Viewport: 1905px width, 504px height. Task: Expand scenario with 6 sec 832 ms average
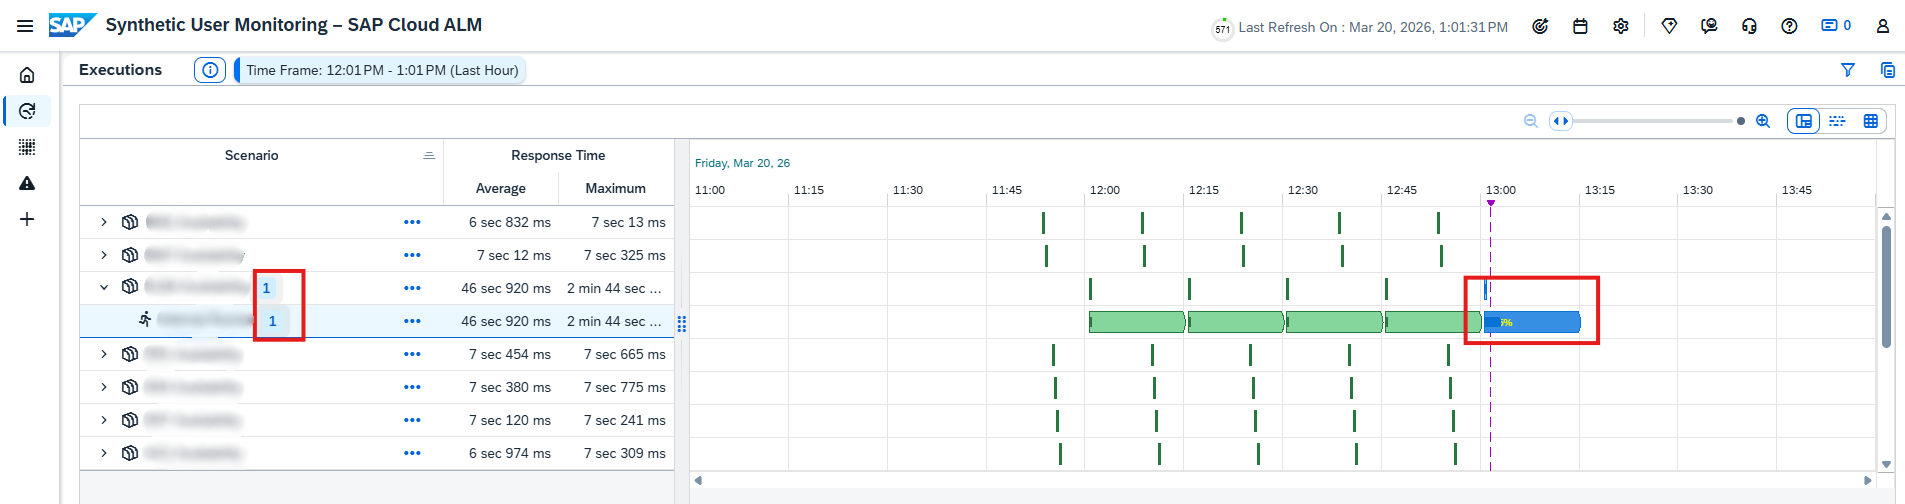104,222
